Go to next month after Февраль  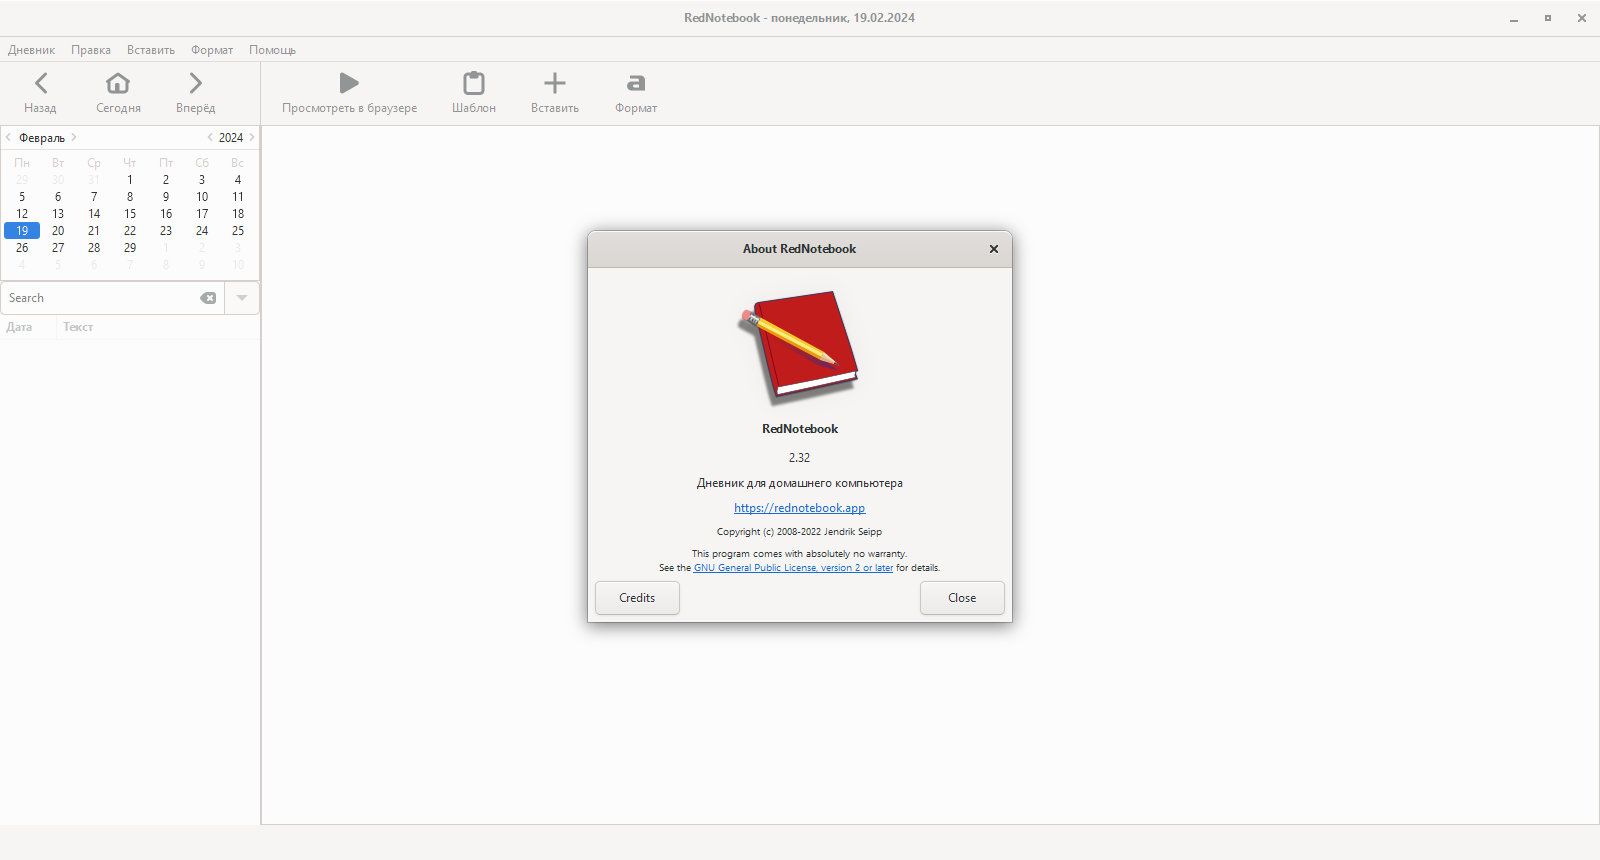click(74, 138)
